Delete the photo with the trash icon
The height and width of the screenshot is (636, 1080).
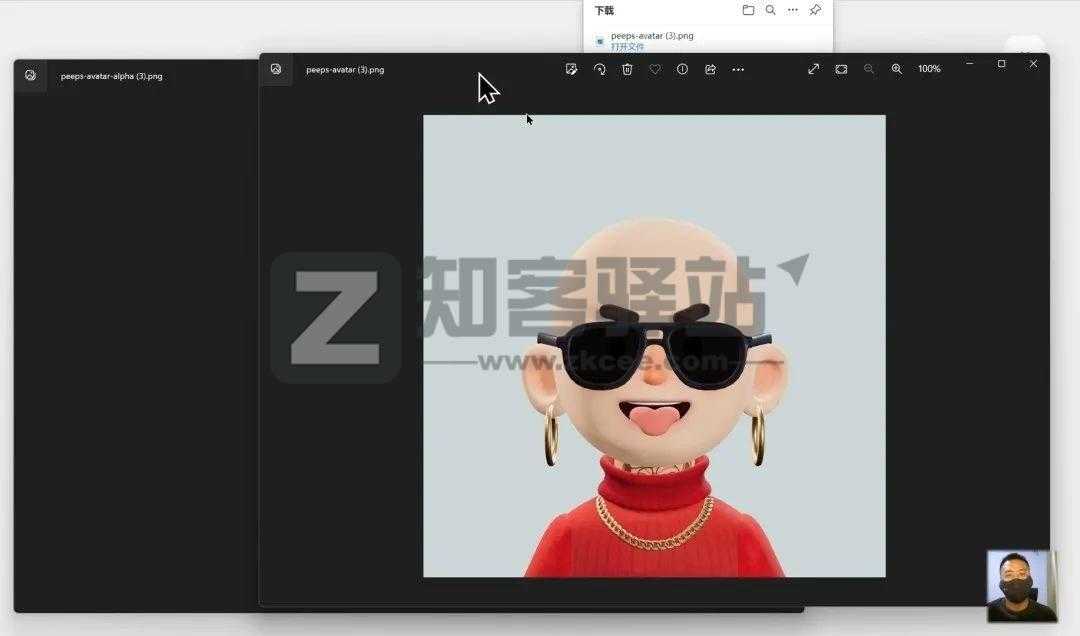627,69
